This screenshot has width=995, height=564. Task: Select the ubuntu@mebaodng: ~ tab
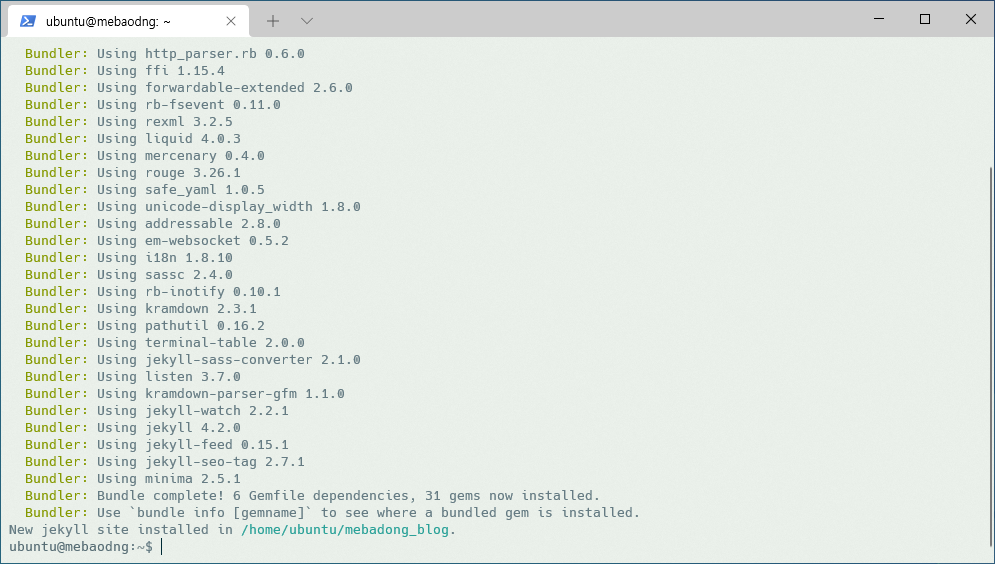[128, 21]
